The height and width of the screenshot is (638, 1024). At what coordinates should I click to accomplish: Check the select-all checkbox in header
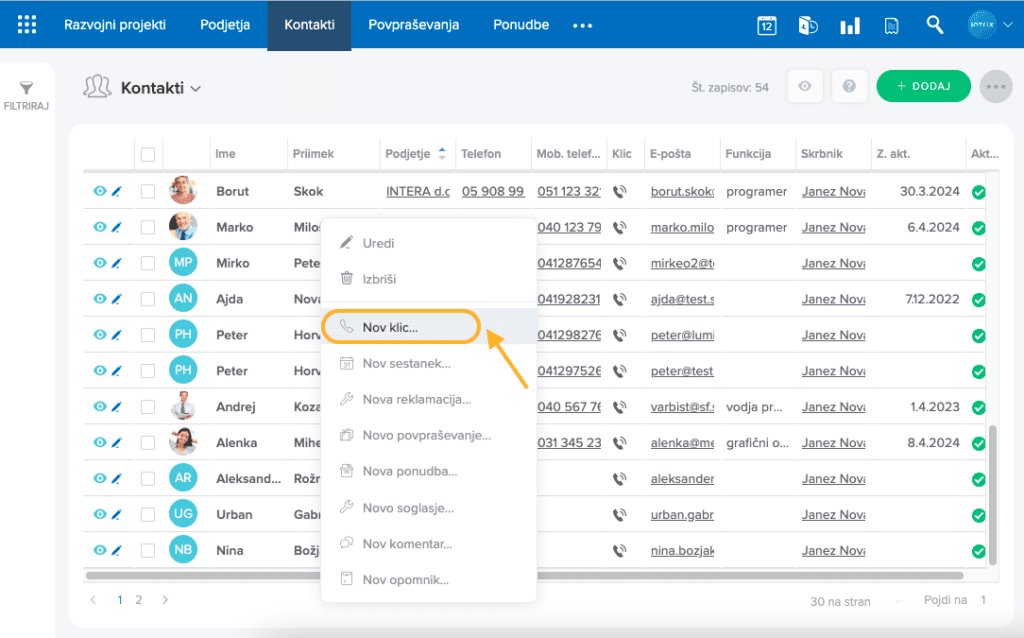coord(148,154)
